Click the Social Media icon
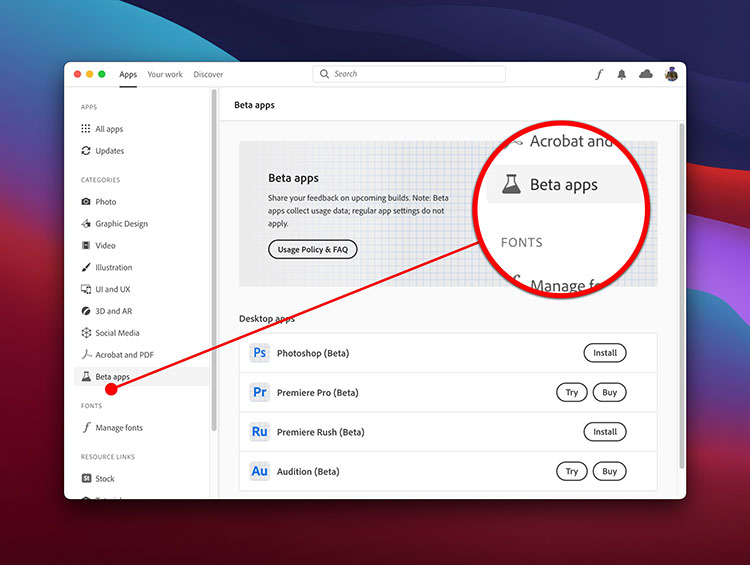Viewport: 750px width, 565px height. (86, 332)
